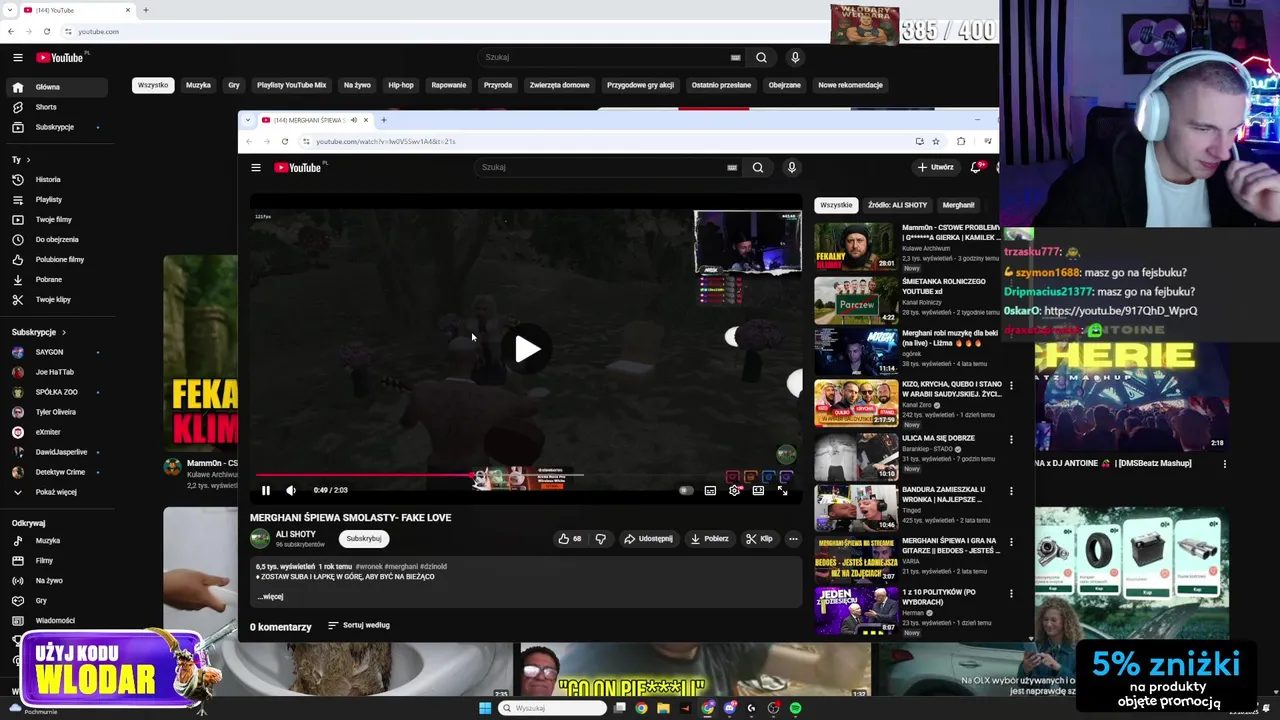1280x720 pixels.
Task: Enter fullscreen mode in the player
Action: coord(782,490)
